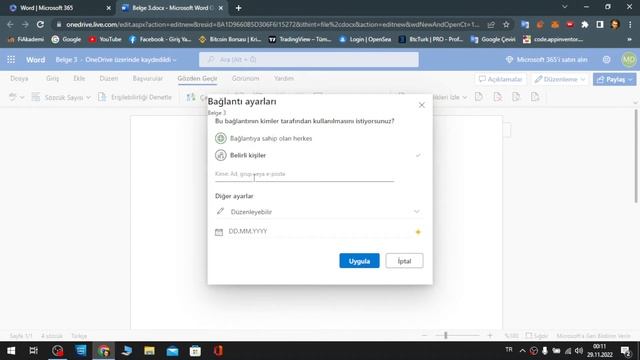Open the Düzen ribbon tab
Screen dimensions: 640x360
(x=109, y=78)
